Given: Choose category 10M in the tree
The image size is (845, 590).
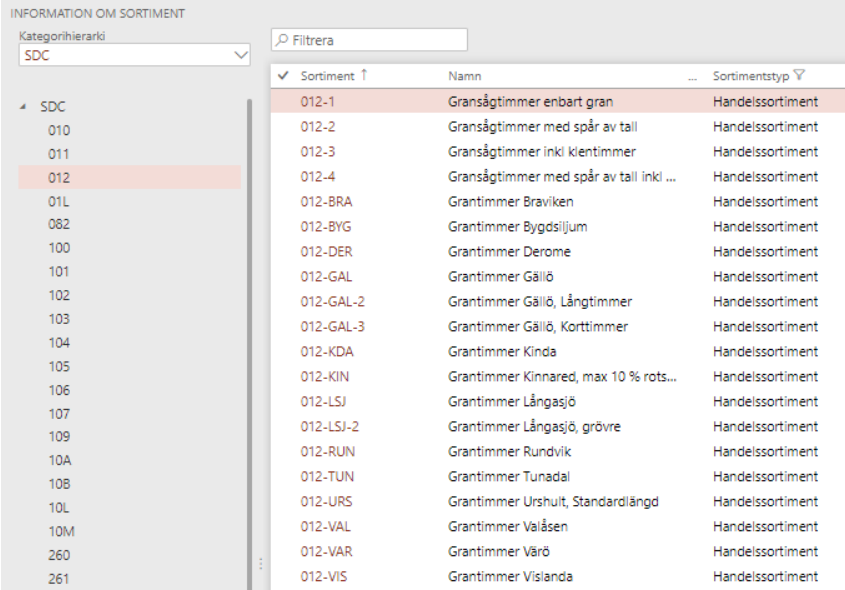Looking at the screenshot, I should [60, 531].
